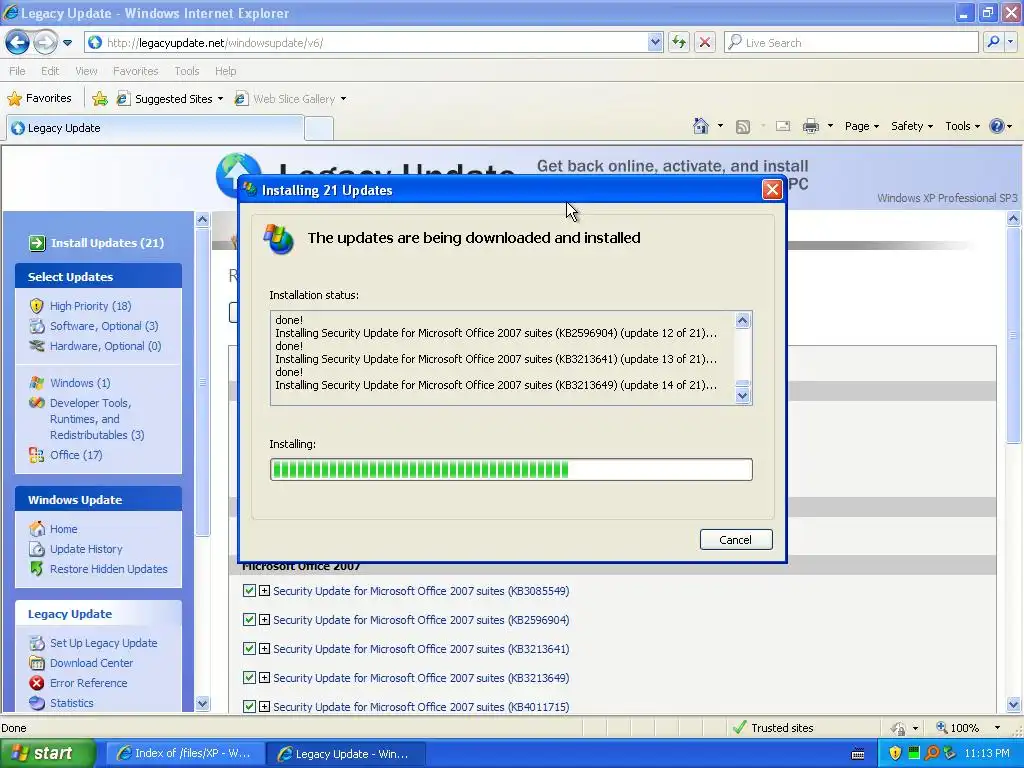Click the Stop loading icon
Image resolution: width=1024 pixels, height=768 pixels.
point(705,42)
